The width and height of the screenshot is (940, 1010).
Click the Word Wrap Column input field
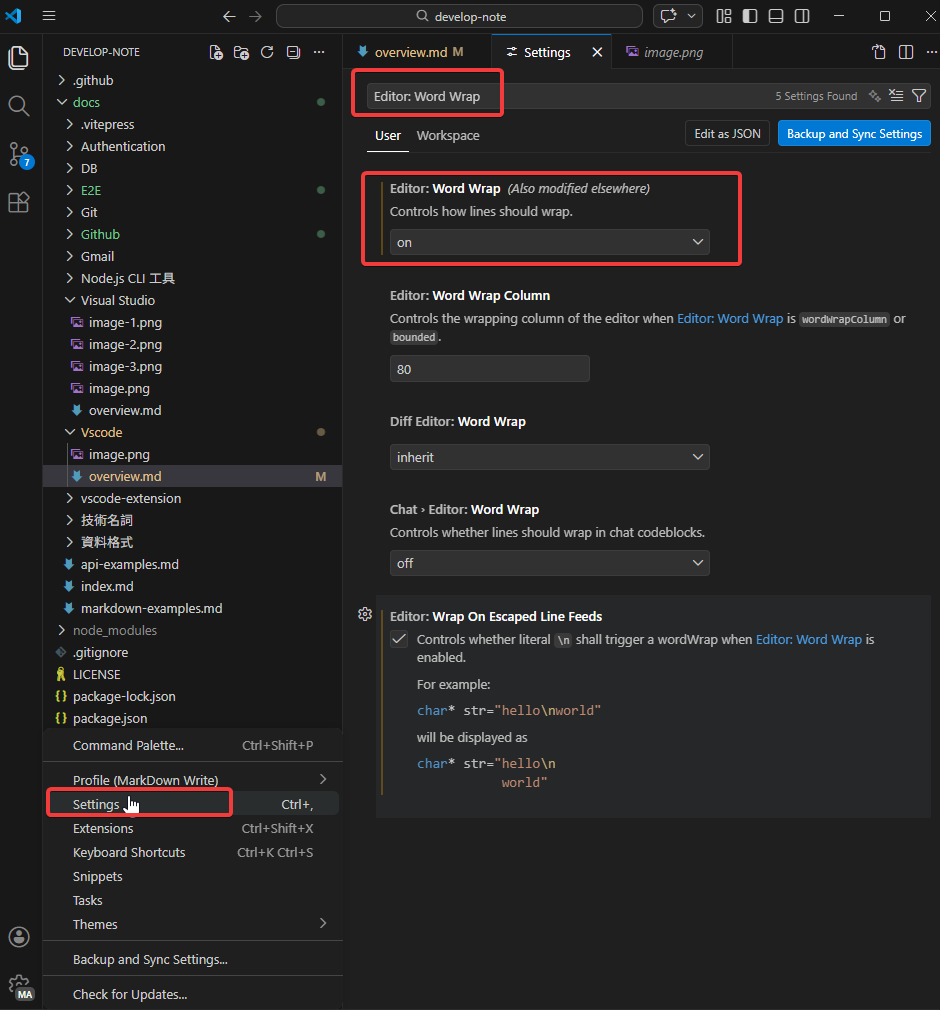489,369
